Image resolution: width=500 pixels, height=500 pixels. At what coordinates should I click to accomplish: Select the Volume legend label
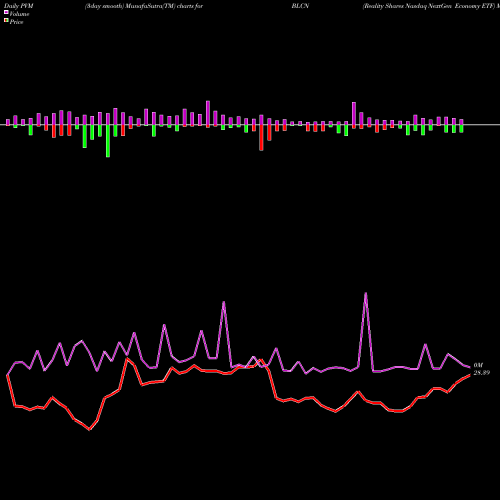[x=19, y=14]
